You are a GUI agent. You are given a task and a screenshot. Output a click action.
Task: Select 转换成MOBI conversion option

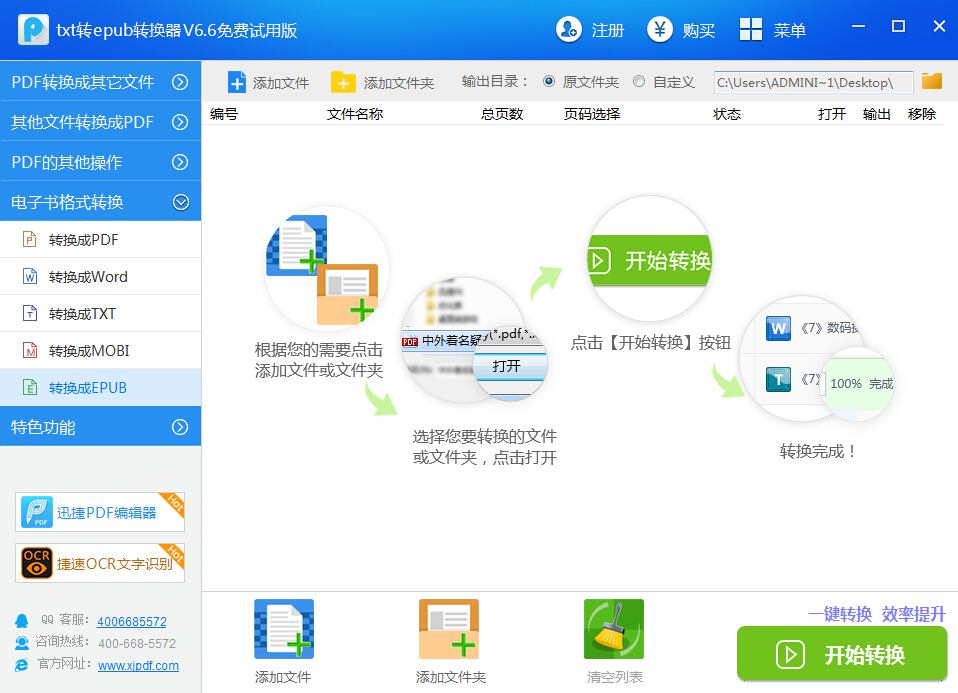click(x=100, y=350)
